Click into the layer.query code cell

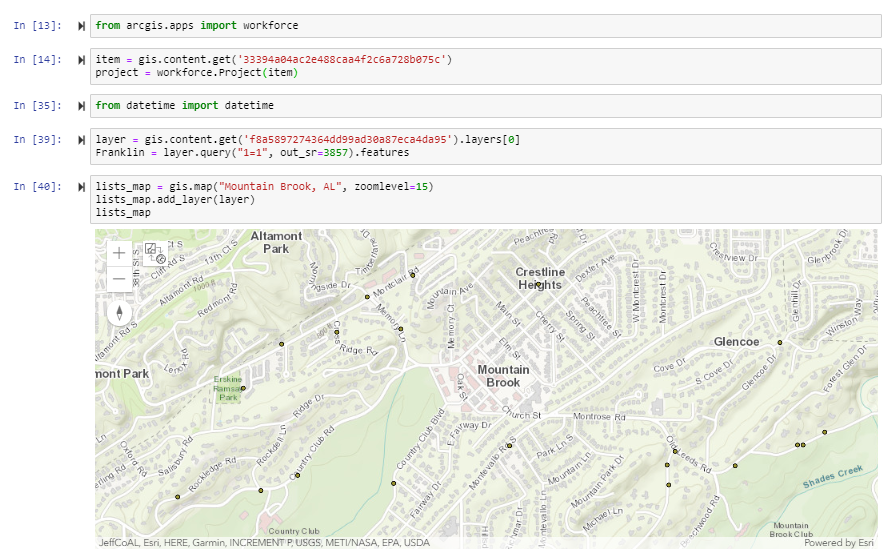tap(485, 146)
